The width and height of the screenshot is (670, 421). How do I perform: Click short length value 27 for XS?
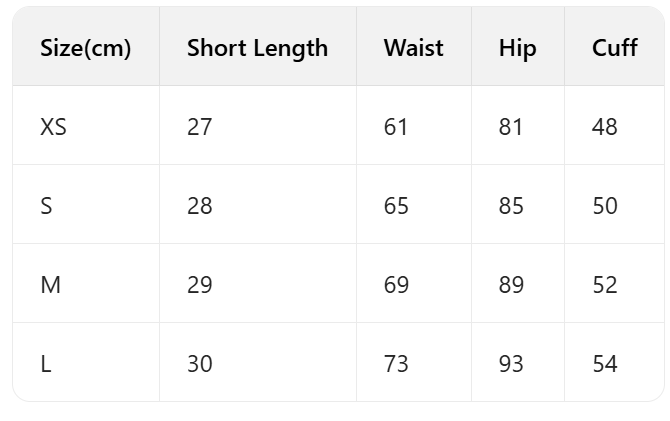[200, 127]
